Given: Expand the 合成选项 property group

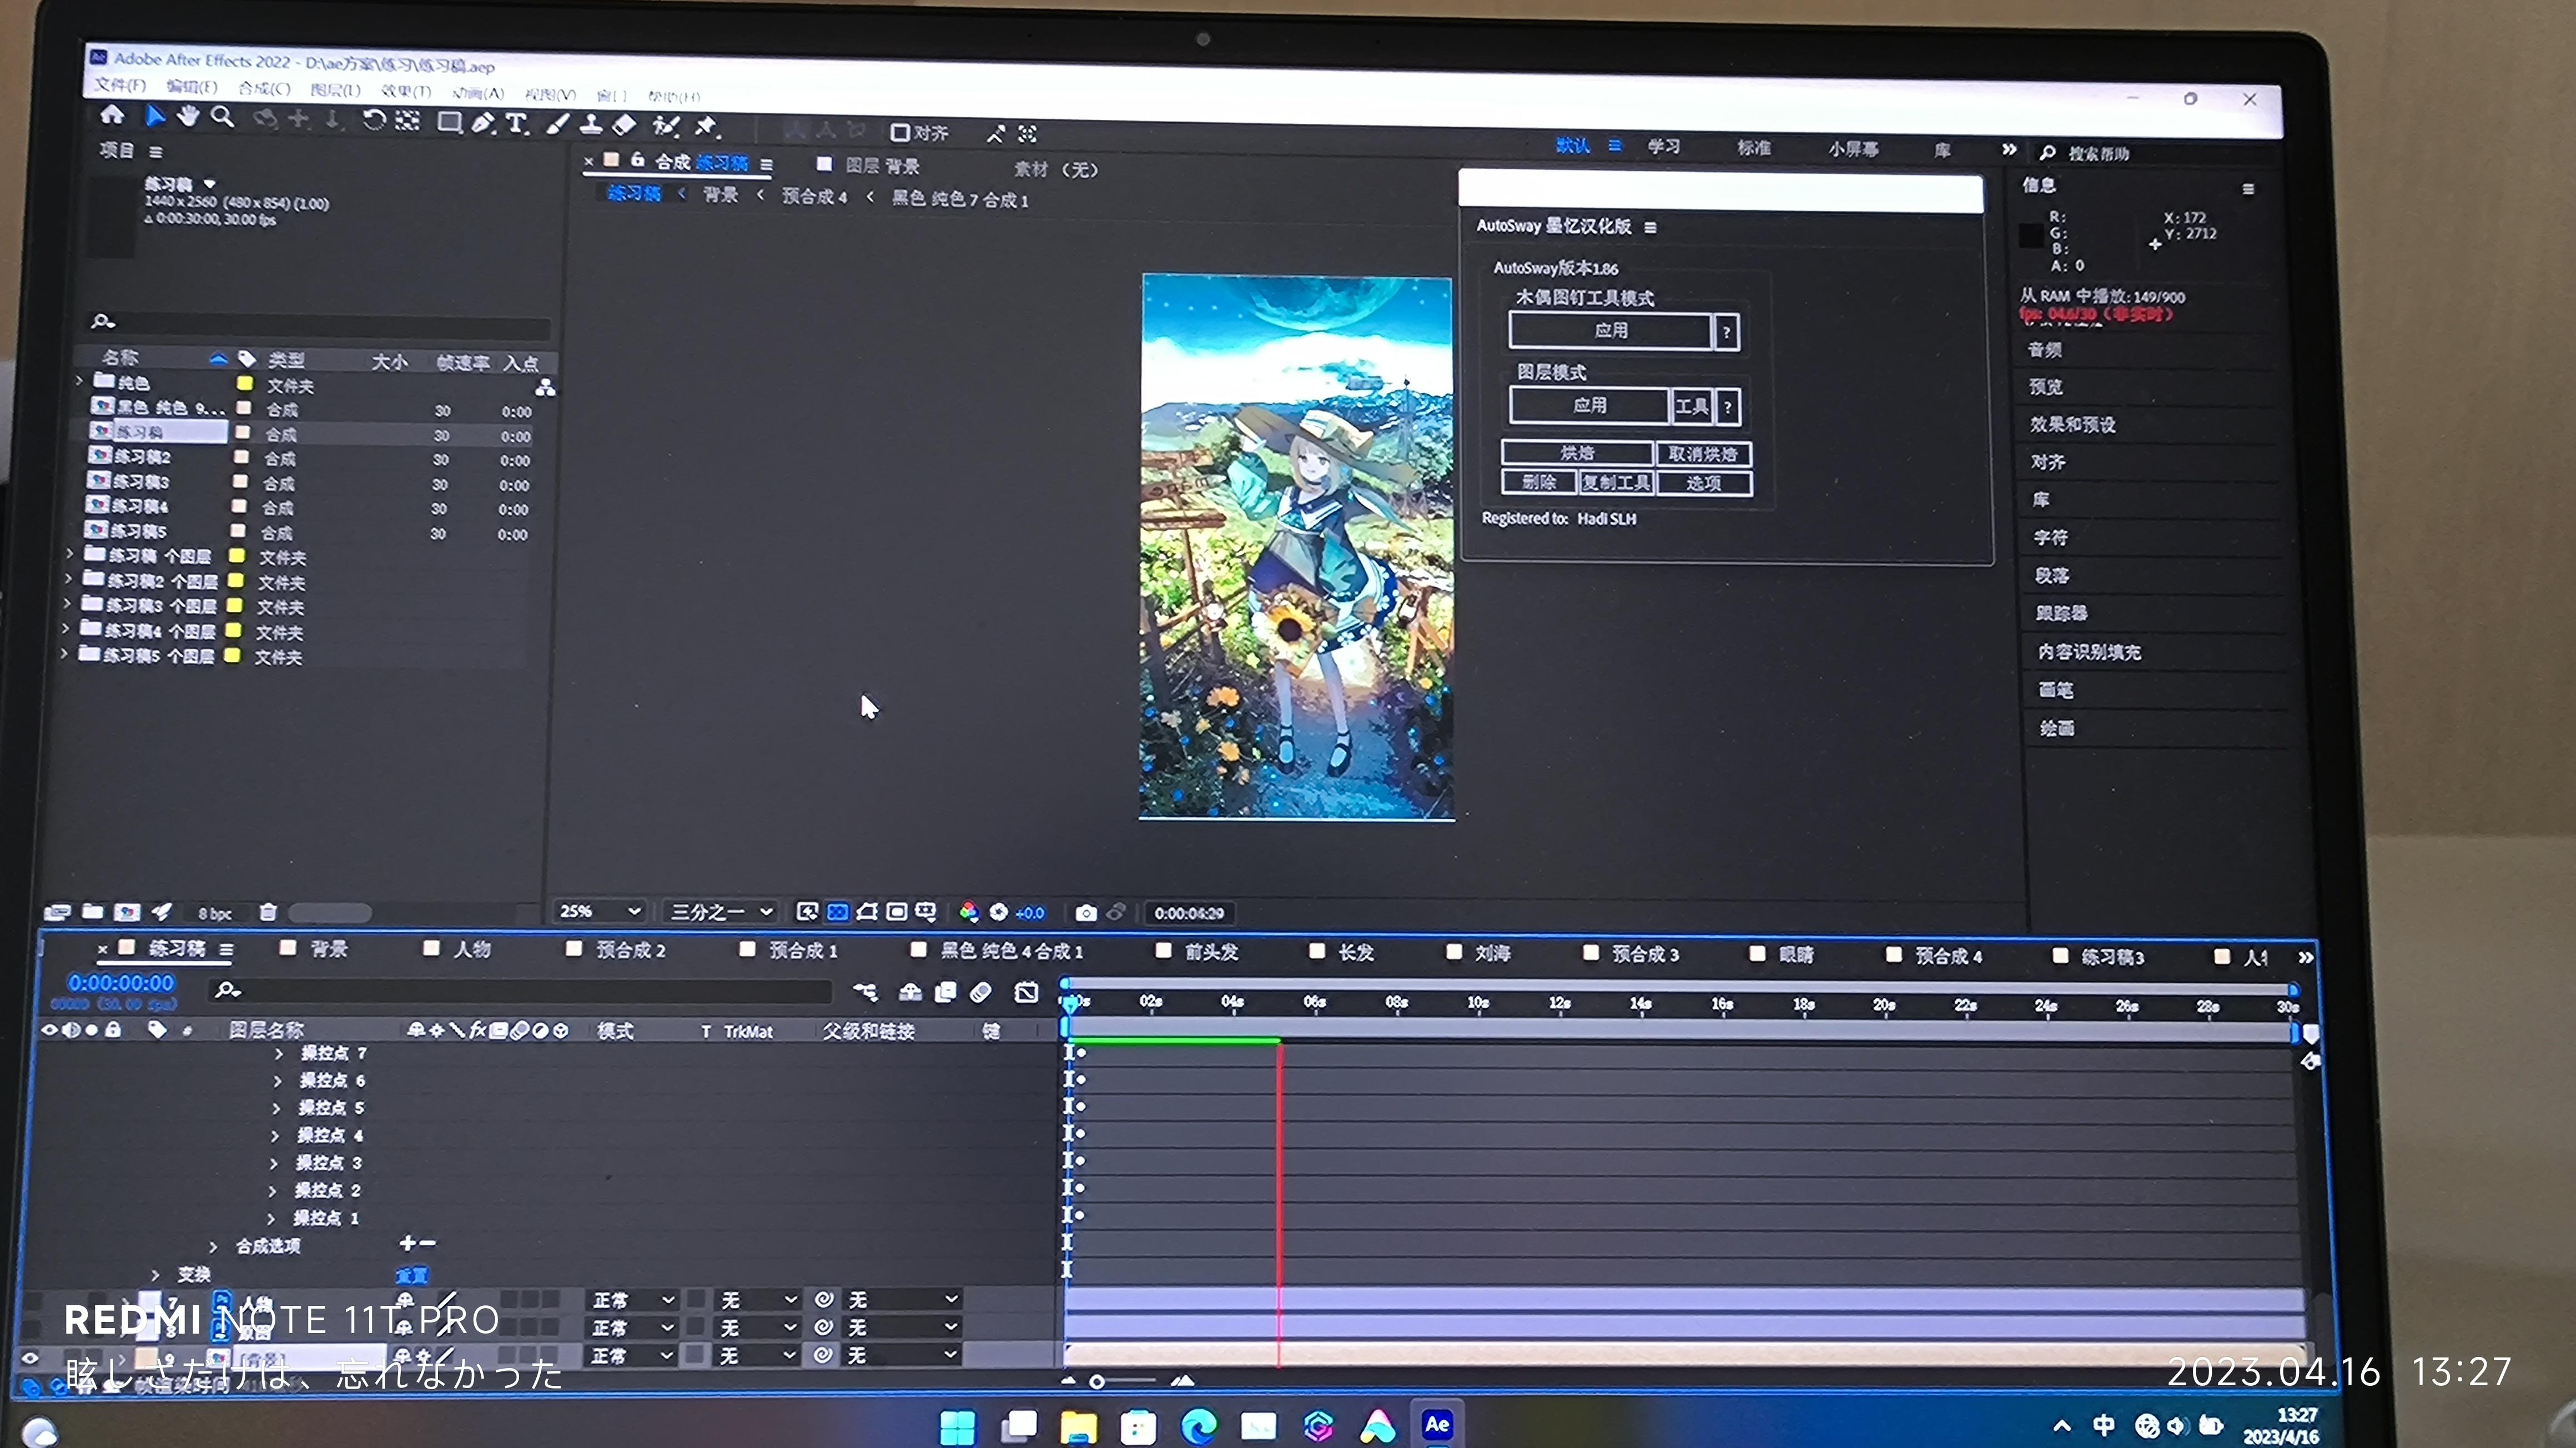Looking at the screenshot, I should [213, 1246].
